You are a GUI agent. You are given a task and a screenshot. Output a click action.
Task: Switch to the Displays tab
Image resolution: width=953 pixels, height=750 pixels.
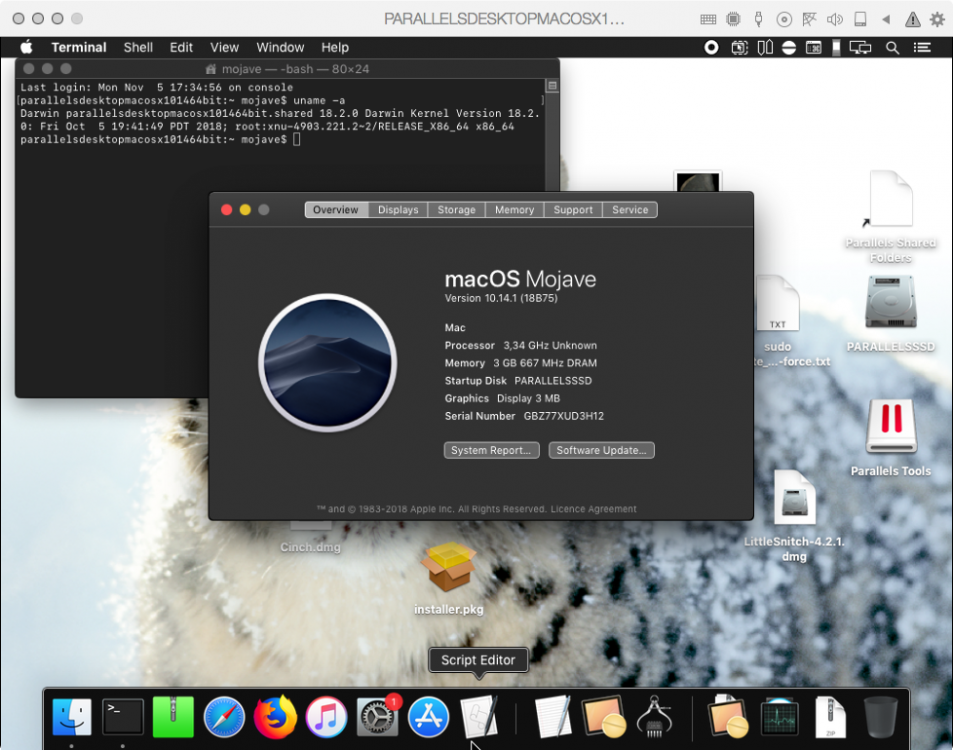click(x=398, y=210)
